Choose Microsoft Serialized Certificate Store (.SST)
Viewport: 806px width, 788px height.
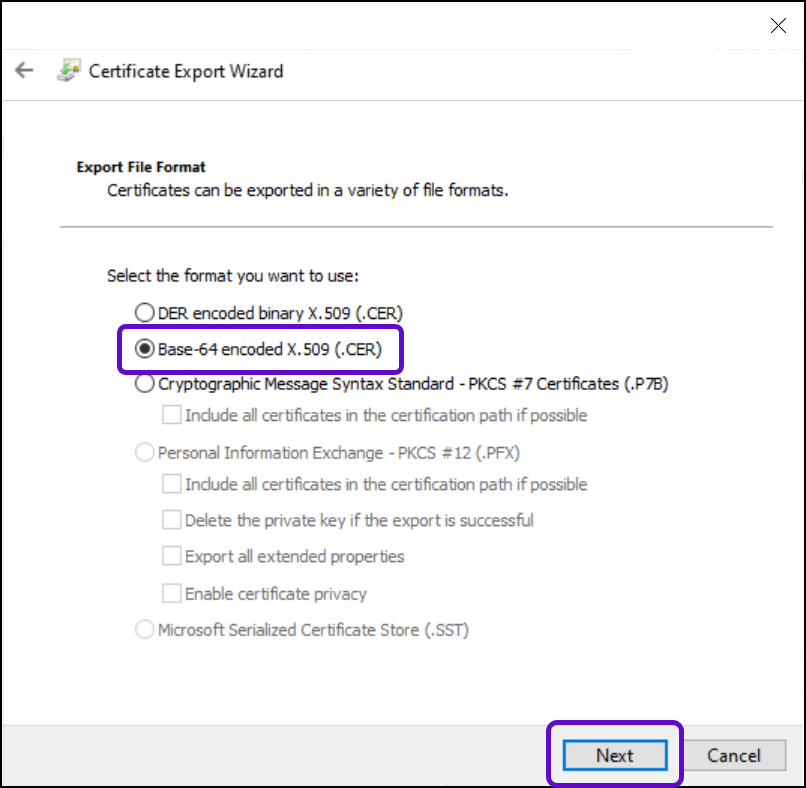pos(145,630)
